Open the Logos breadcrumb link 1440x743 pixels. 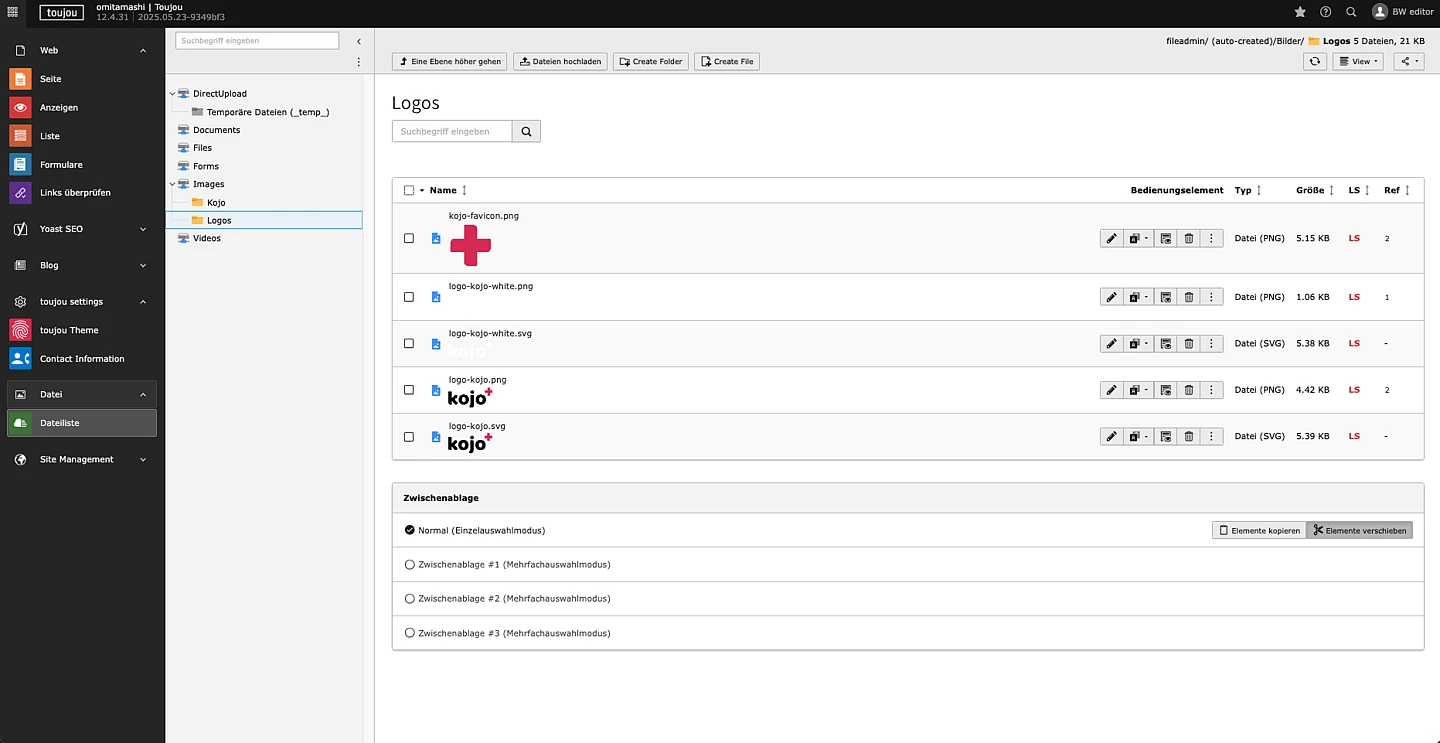click(1335, 41)
